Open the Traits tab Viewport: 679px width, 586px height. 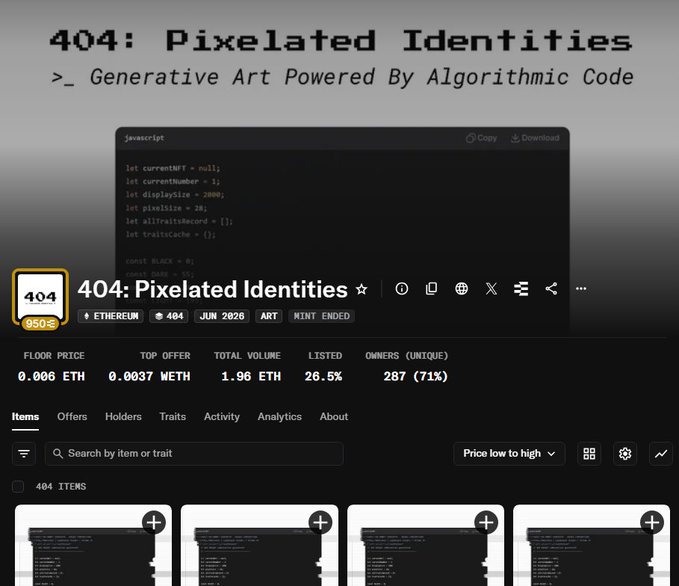(172, 417)
